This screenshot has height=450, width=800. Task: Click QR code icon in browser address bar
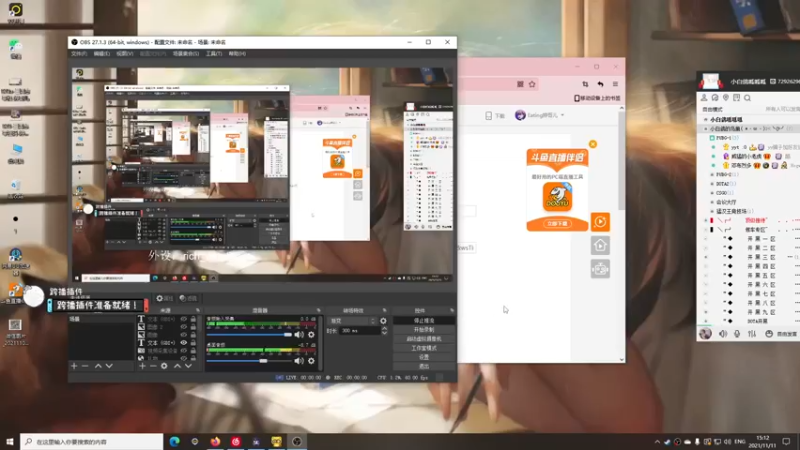tap(520, 84)
